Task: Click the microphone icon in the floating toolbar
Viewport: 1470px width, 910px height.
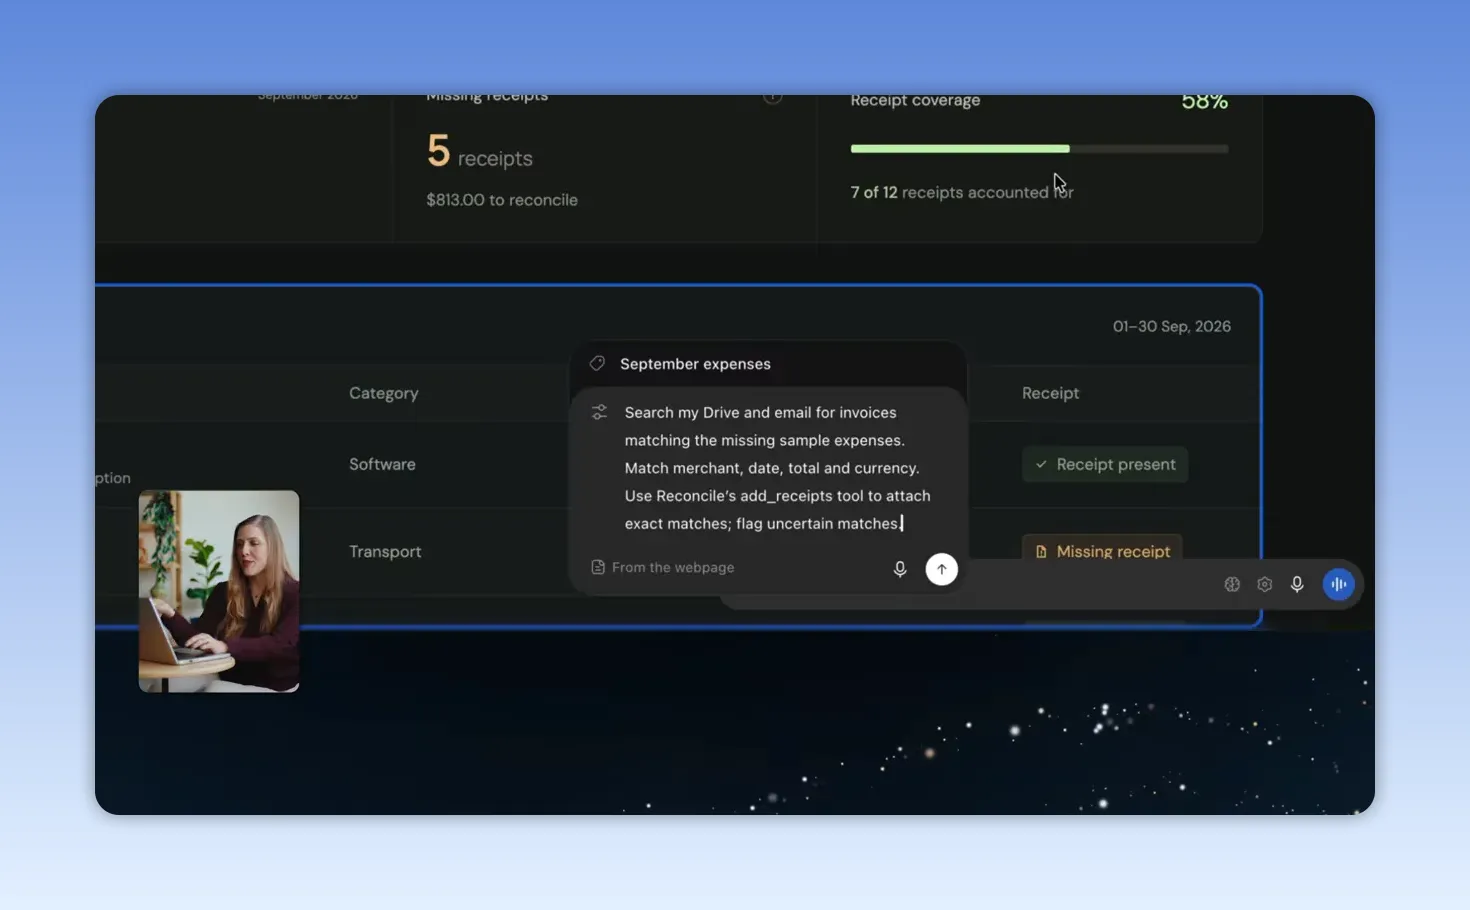Action: click(x=1297, y=584)
